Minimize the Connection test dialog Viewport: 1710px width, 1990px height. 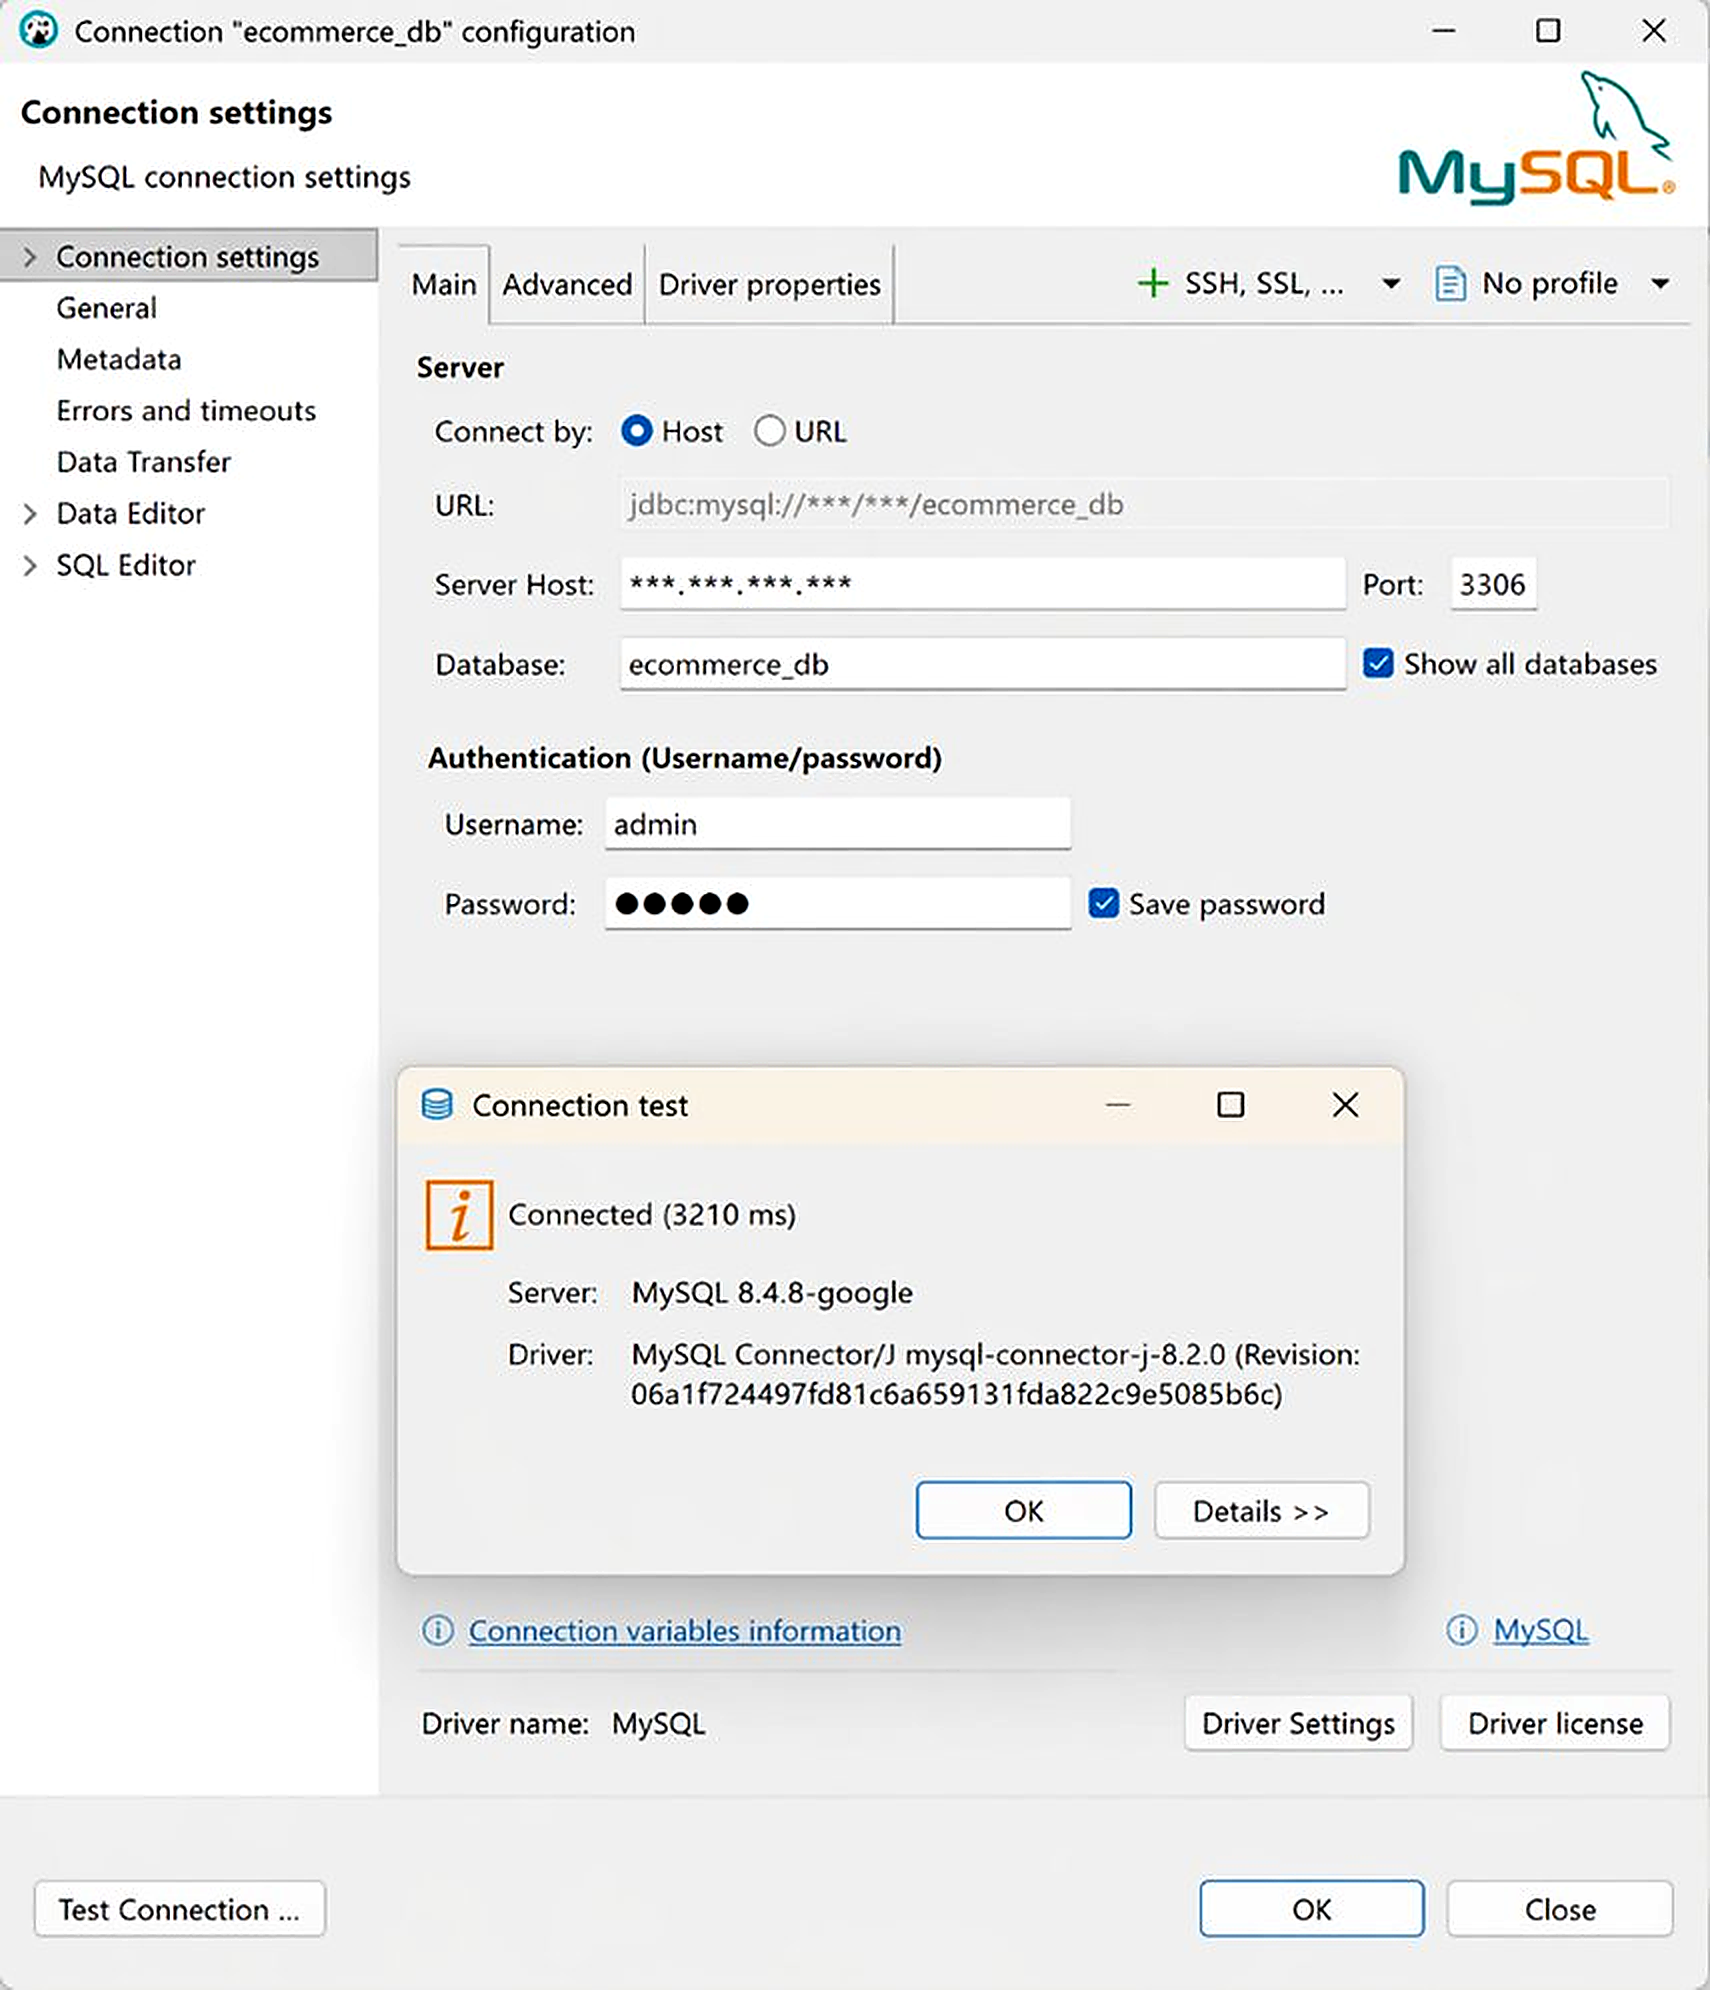(1118, 1105)
